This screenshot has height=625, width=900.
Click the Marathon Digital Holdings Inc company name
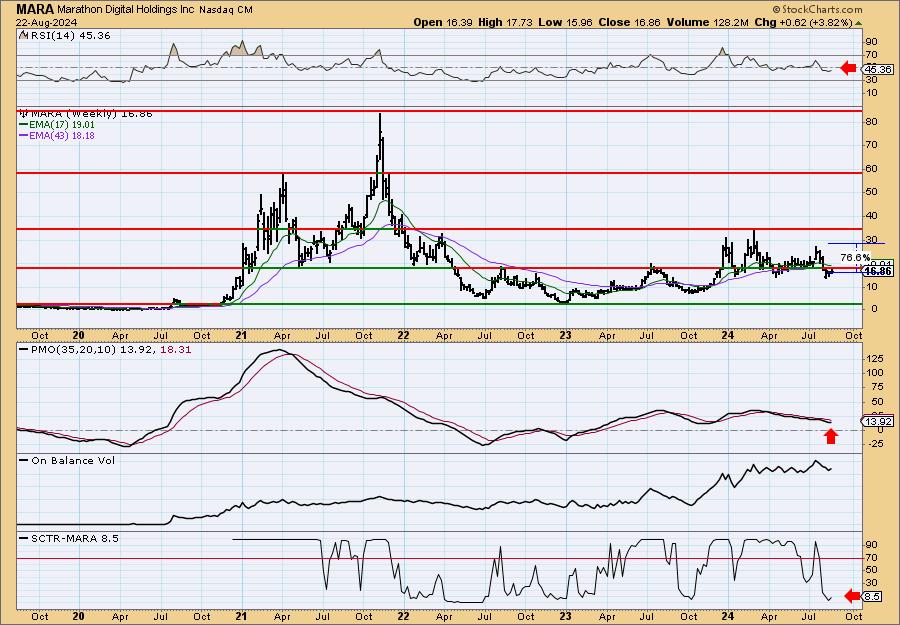click(x=126, y=10)
